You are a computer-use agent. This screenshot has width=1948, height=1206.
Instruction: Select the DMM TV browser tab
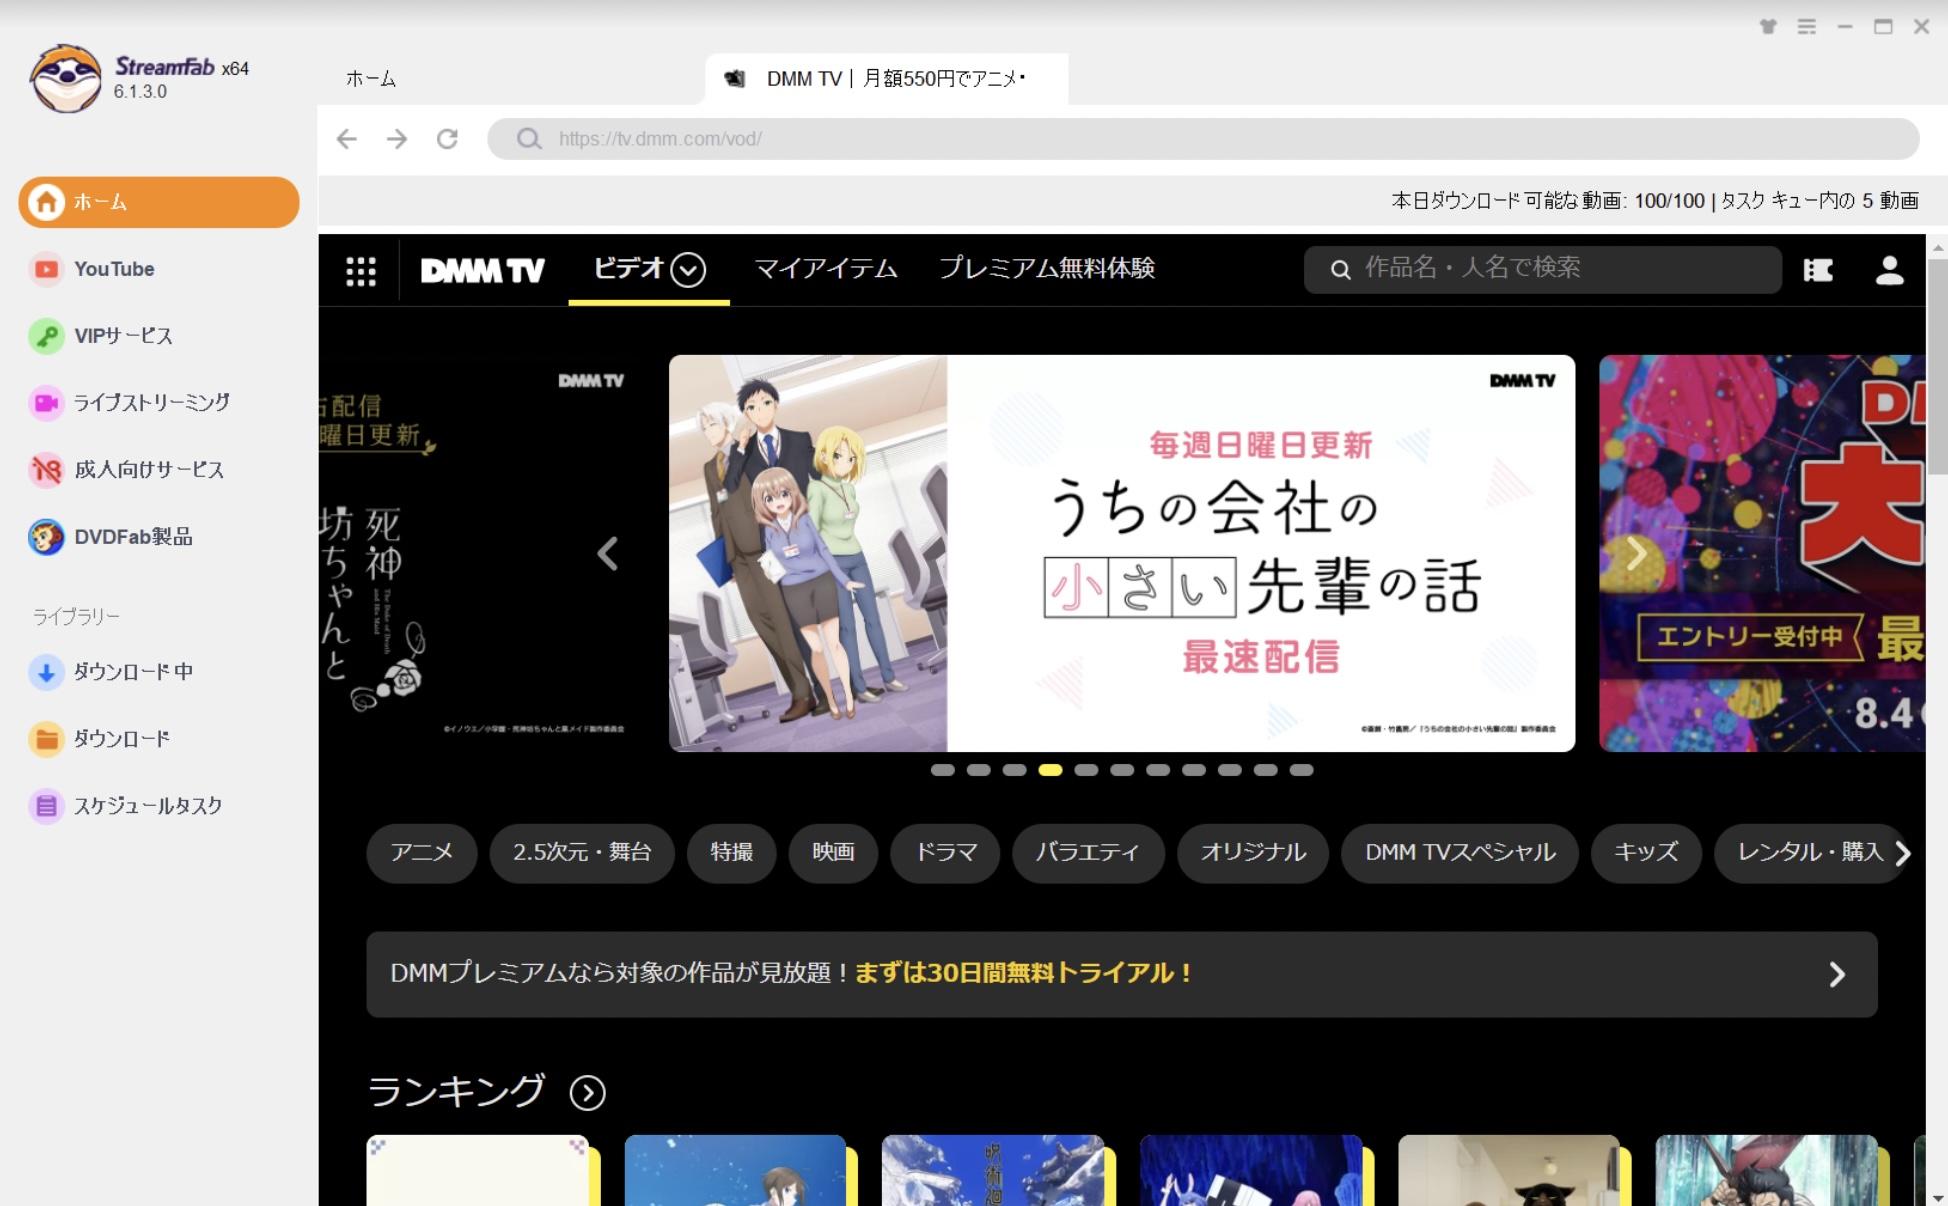click(886, 79)
